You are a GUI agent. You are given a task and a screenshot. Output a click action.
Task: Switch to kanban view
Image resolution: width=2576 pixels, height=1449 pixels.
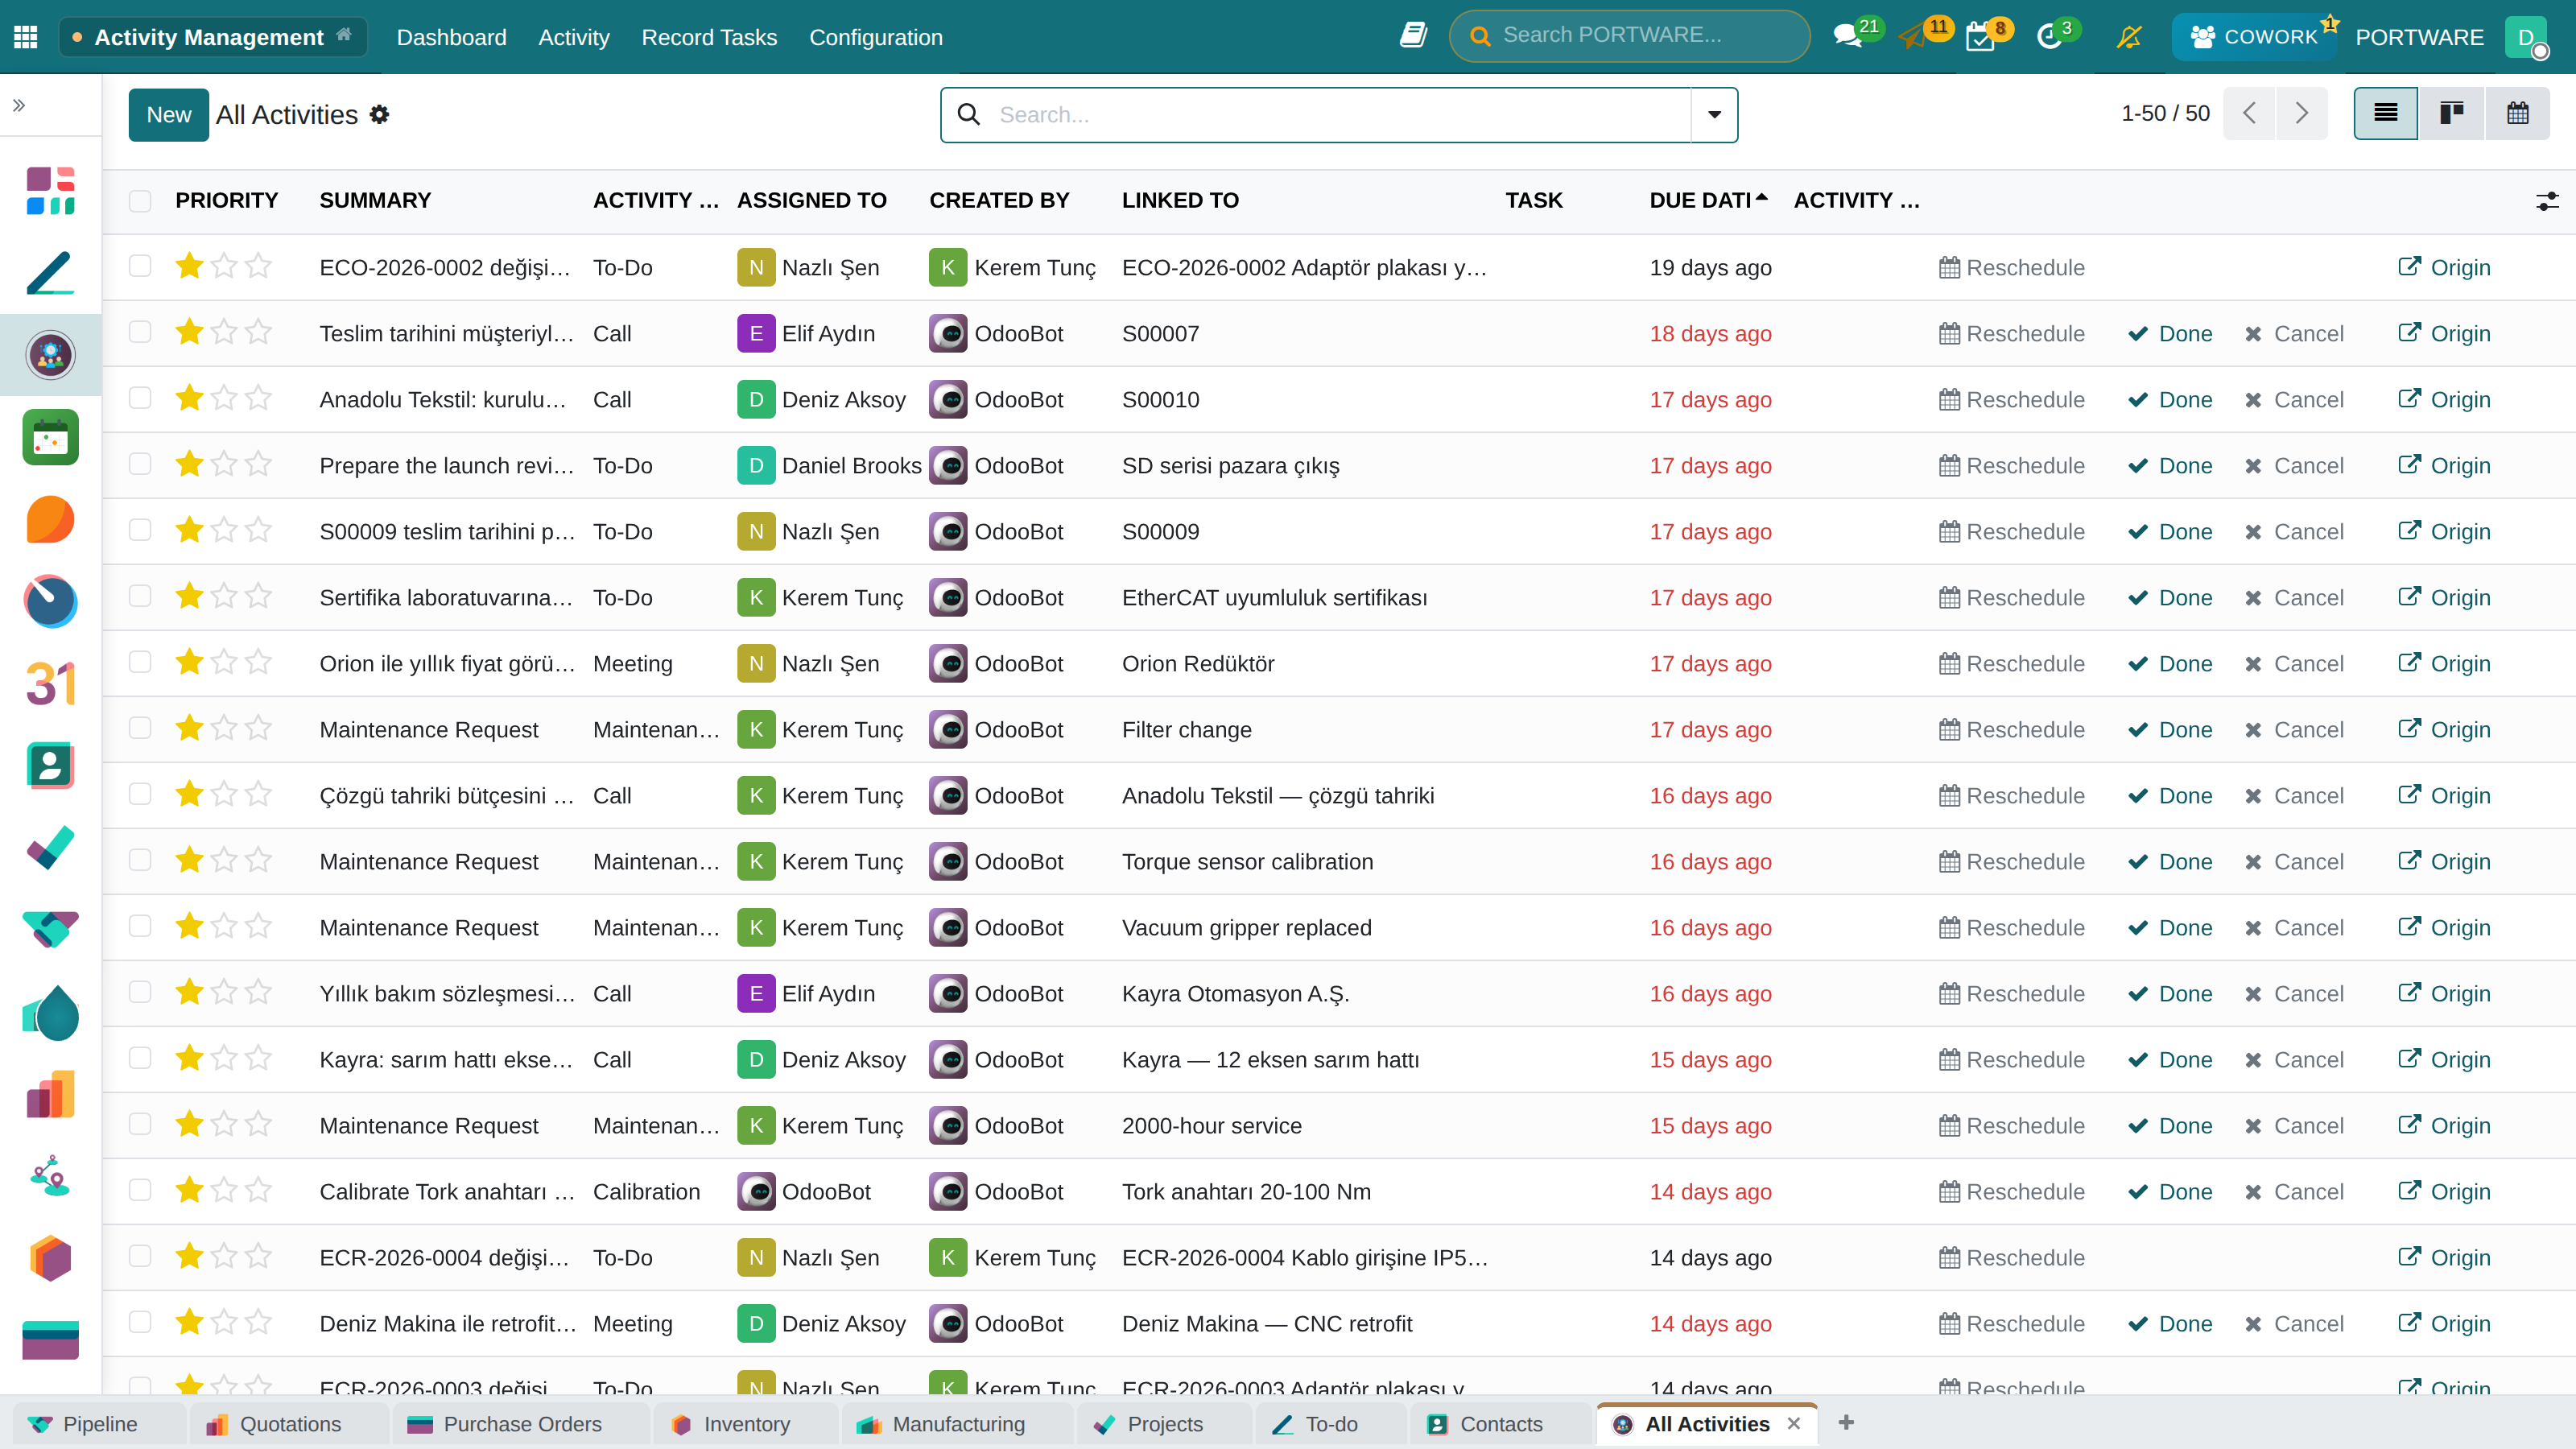2451,113
